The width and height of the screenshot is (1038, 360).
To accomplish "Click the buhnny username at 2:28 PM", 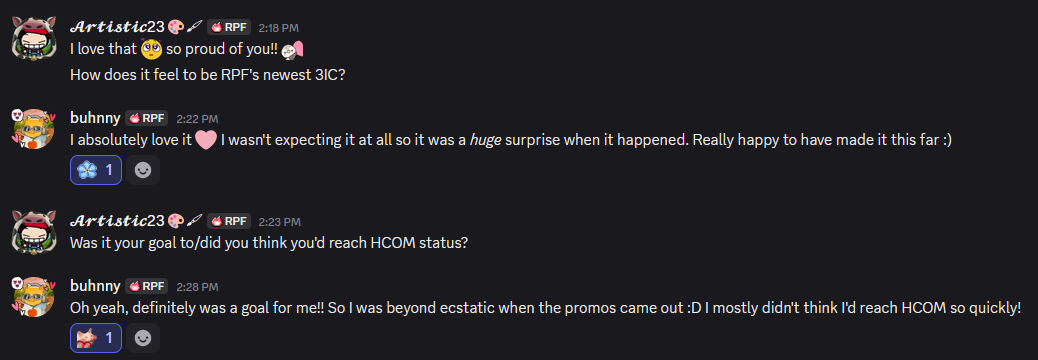I will [95, 286].
